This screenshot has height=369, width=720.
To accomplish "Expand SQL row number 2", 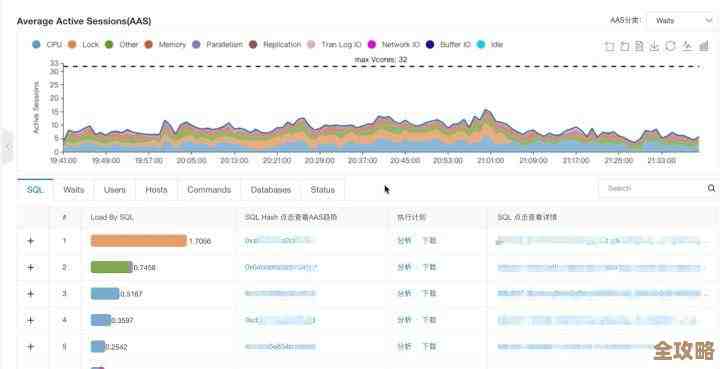I will 31,267.
